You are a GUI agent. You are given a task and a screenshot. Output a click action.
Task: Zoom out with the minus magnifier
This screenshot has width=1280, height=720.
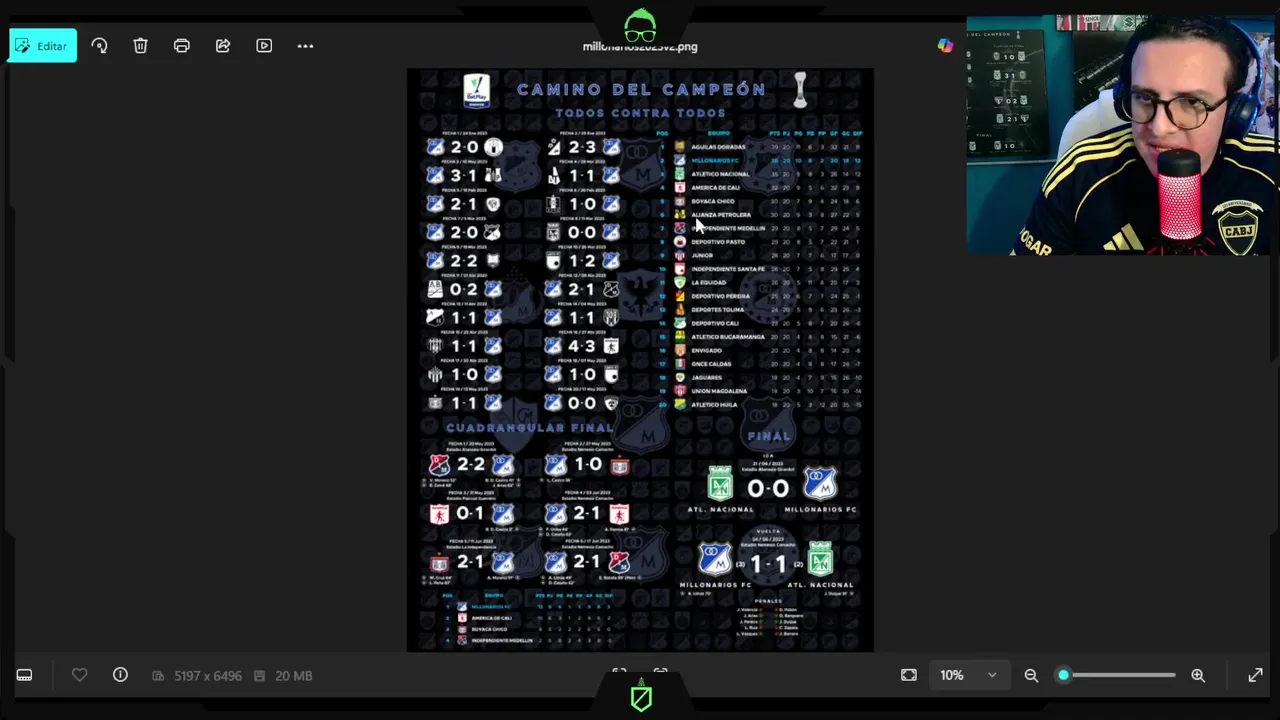click(1031, 676)
